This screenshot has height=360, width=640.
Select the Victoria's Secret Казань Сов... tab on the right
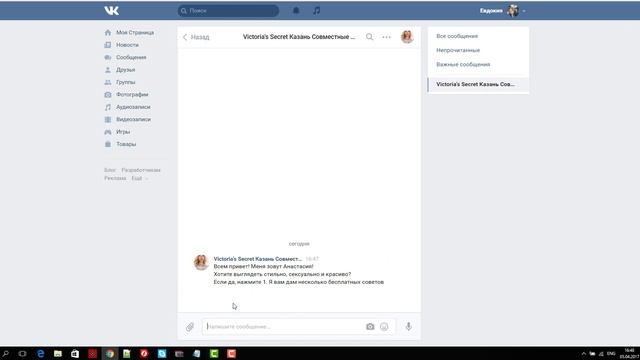(478, 84)
